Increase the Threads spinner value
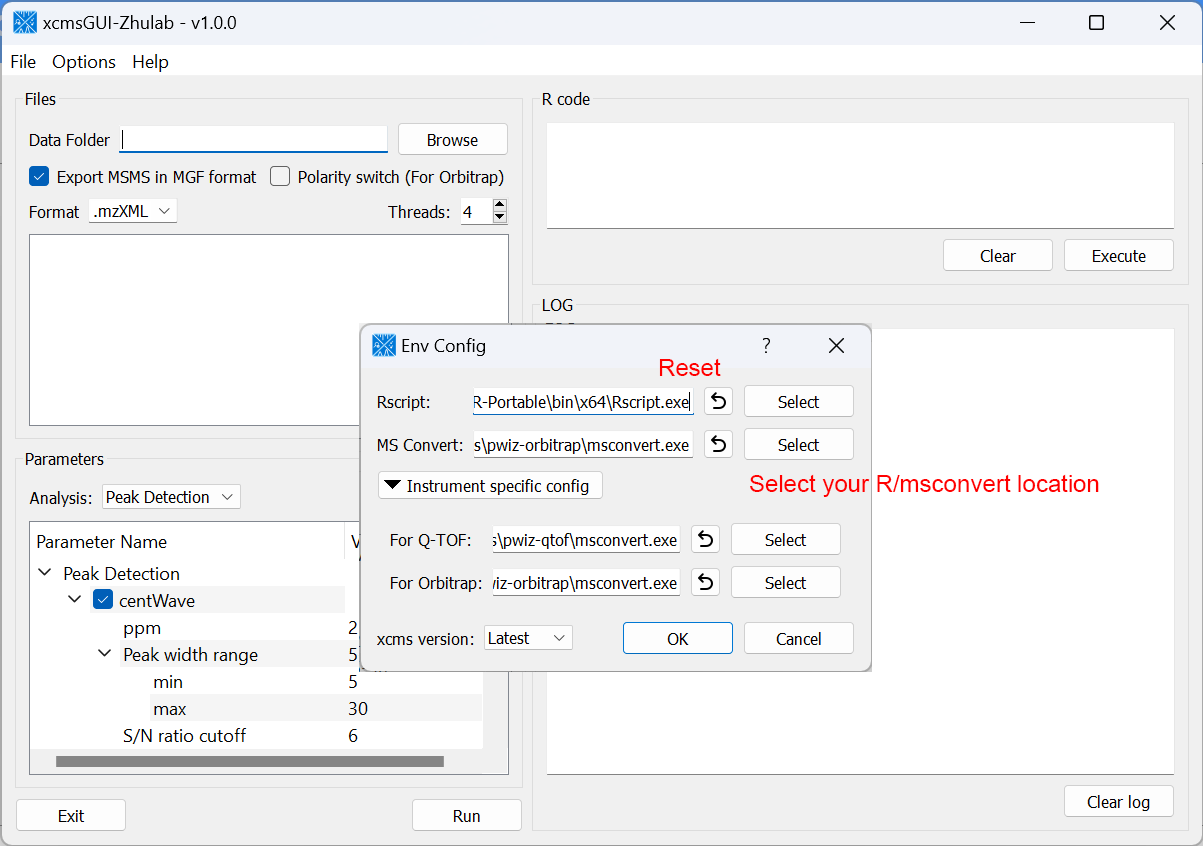Screen dimensions: 1204x846 [x=500, y=206]
